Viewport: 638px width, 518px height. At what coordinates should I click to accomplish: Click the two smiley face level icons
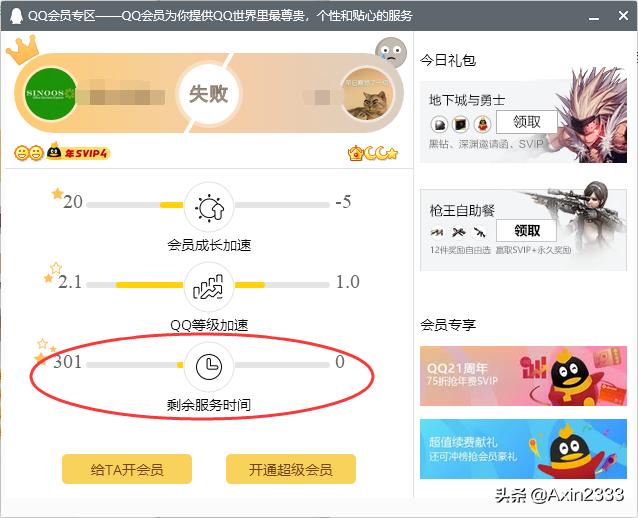tap(29, 153)
